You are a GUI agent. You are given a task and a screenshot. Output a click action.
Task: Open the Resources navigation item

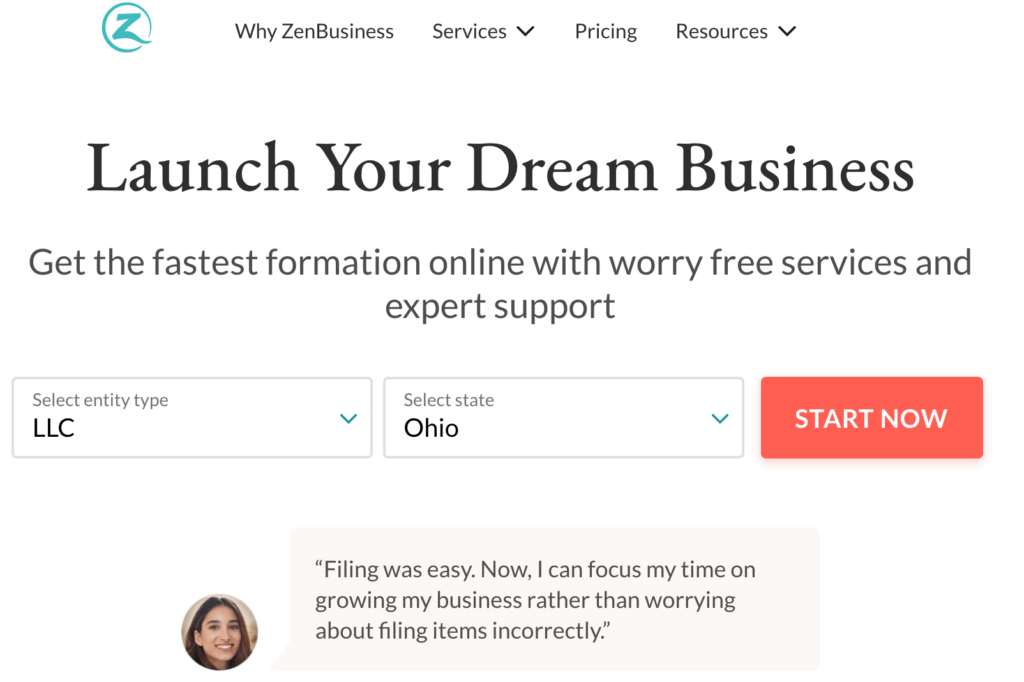coord(722,31)
